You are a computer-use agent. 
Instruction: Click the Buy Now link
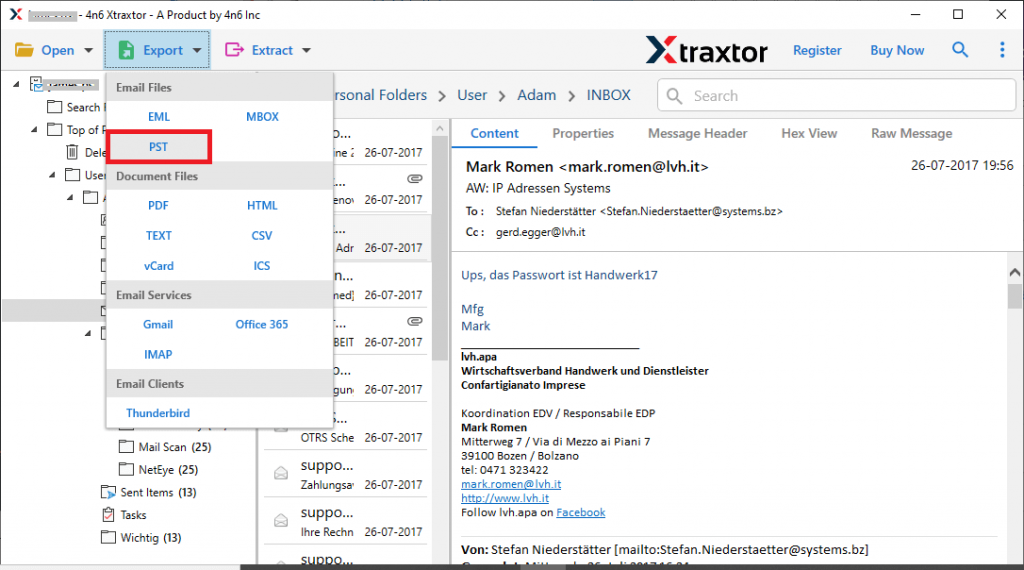pyautogui.click(x=897, y=50)
